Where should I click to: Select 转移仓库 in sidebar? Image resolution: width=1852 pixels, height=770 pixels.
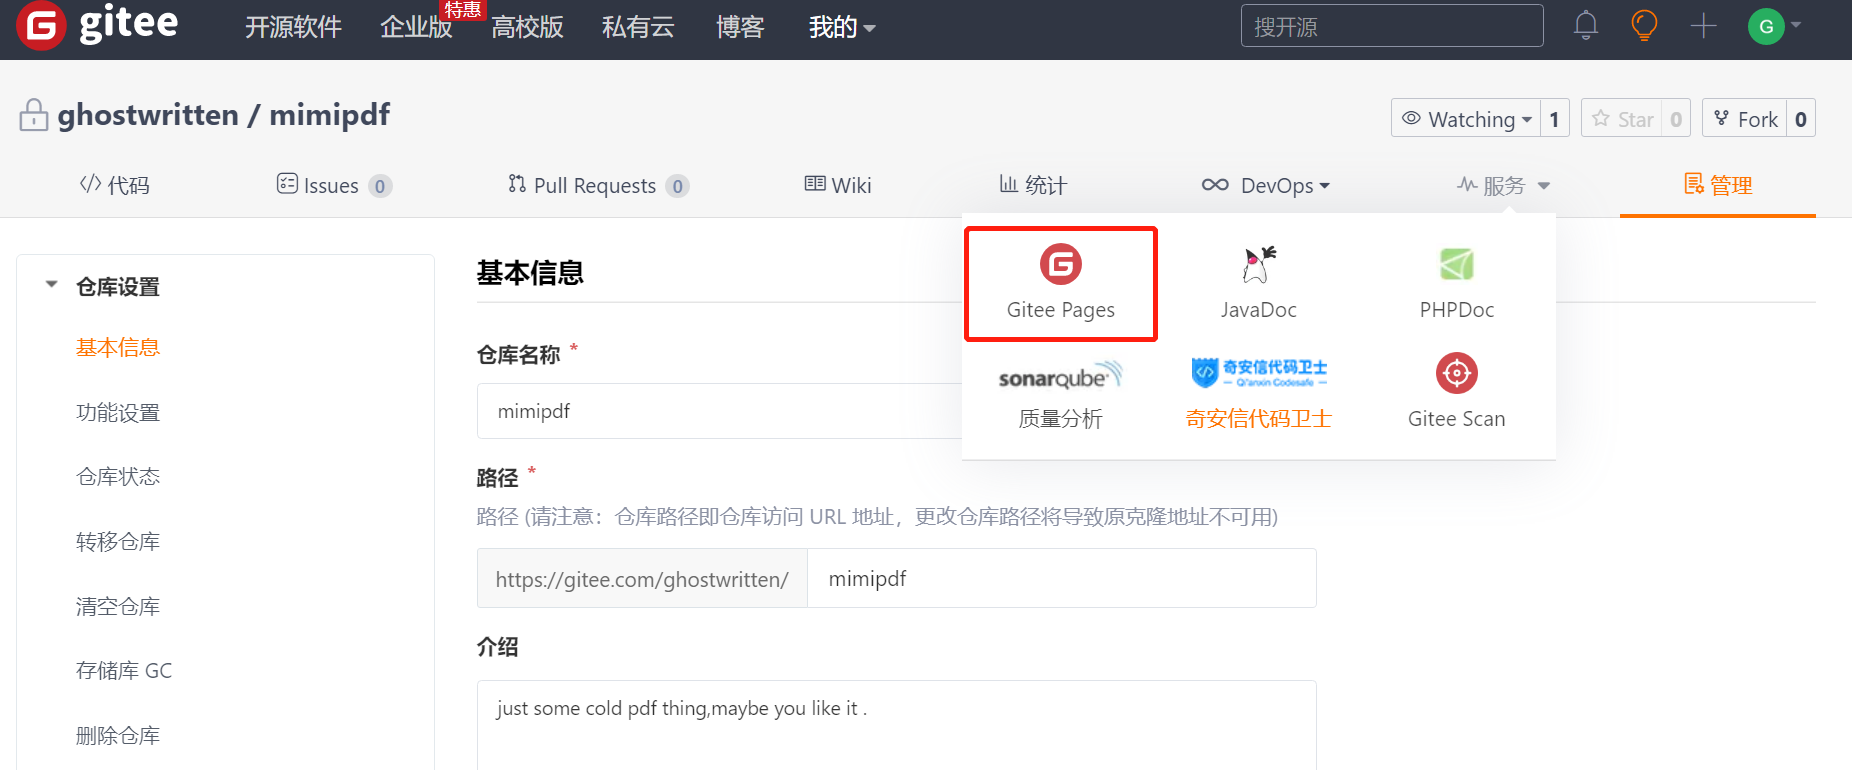pos(118,541)
